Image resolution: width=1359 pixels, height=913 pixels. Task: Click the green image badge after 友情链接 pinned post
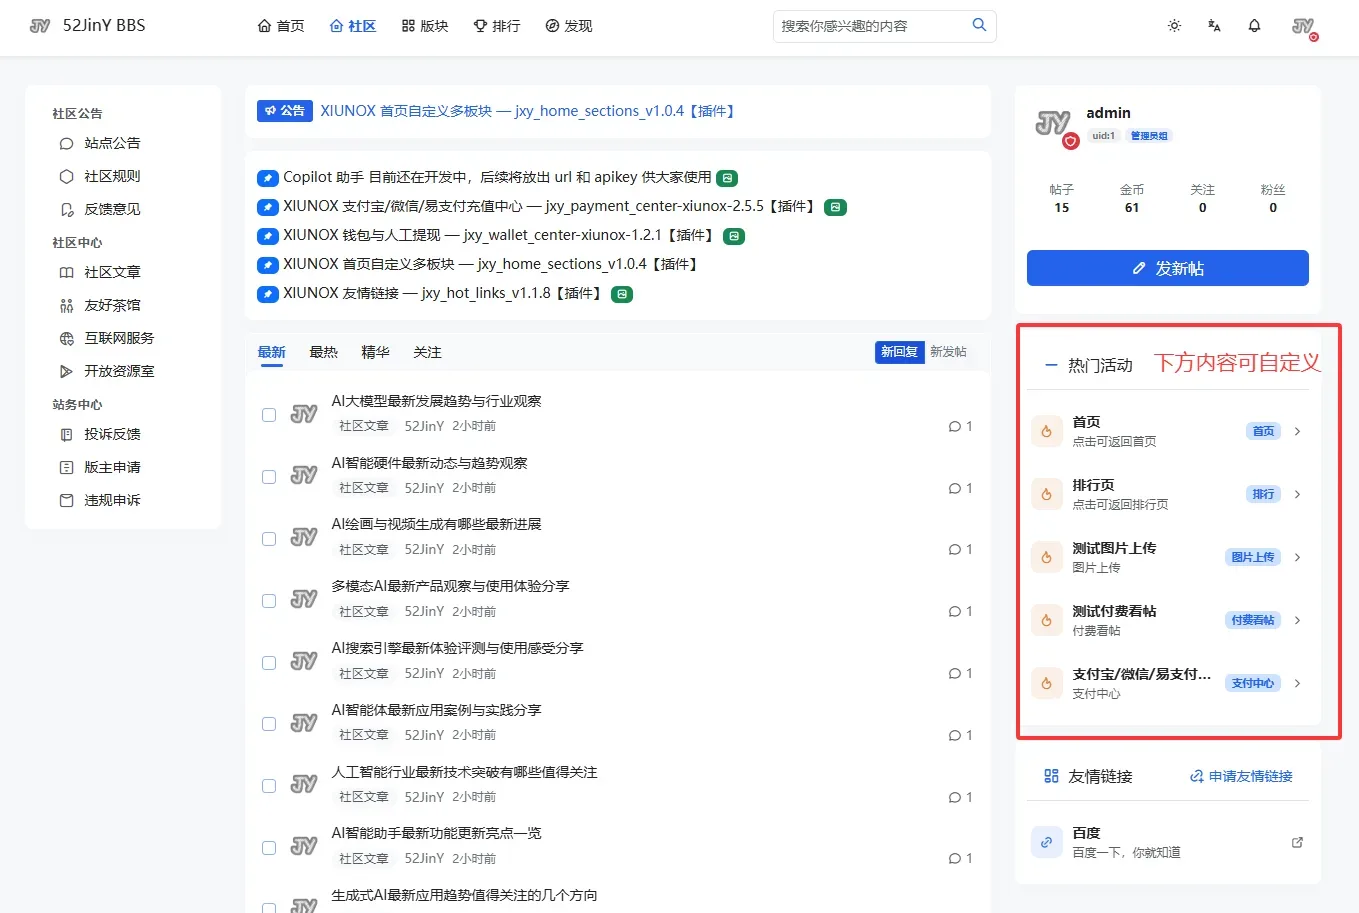(x=622, y=294)
